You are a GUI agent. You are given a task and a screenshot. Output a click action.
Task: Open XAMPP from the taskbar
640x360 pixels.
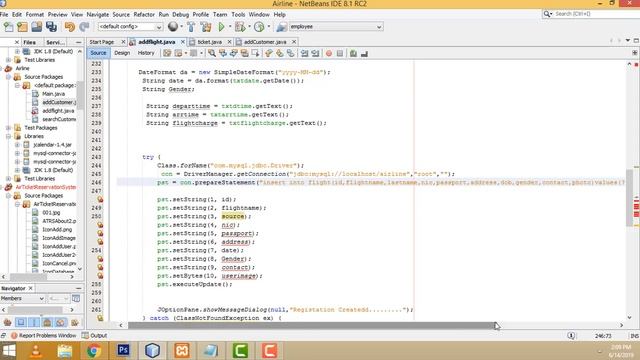[x=182, y=350]
